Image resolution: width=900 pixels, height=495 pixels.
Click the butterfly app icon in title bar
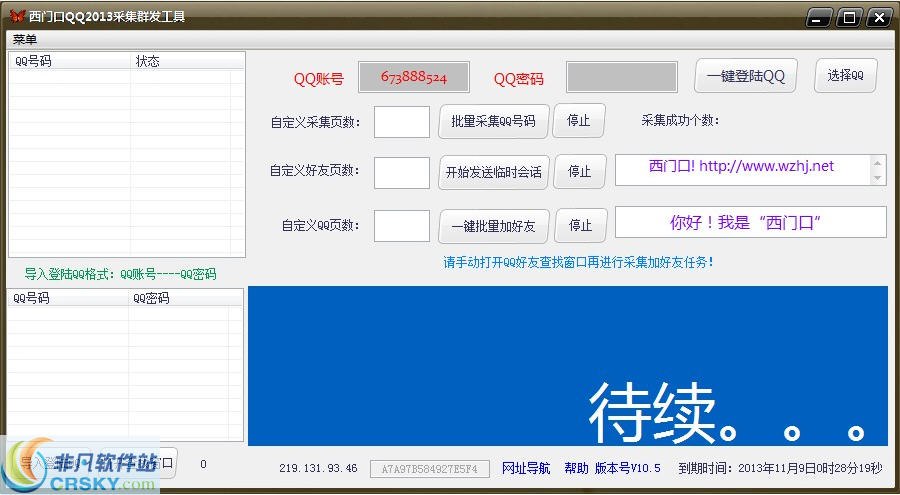[x=17, y=16]
